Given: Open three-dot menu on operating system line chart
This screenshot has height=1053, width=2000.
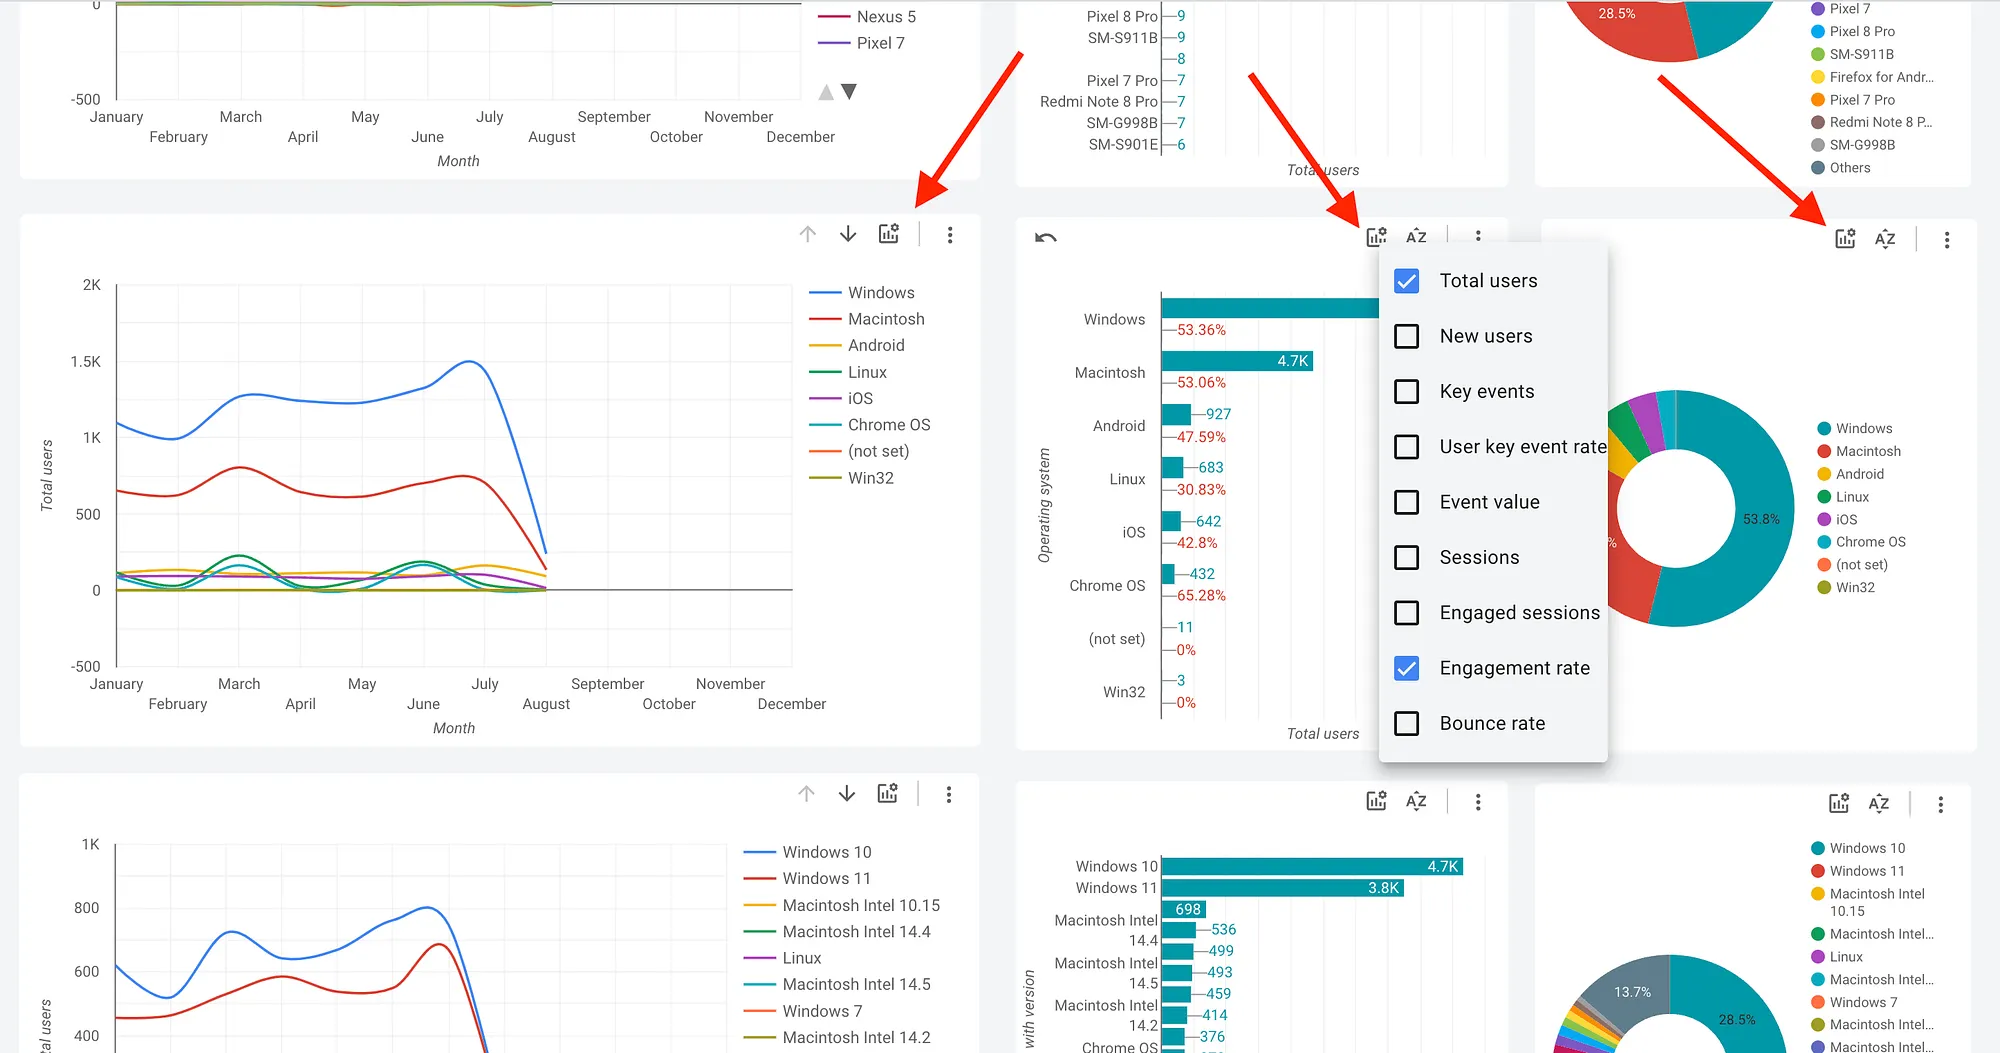Looking at the screenshot, I should [950, 235].
